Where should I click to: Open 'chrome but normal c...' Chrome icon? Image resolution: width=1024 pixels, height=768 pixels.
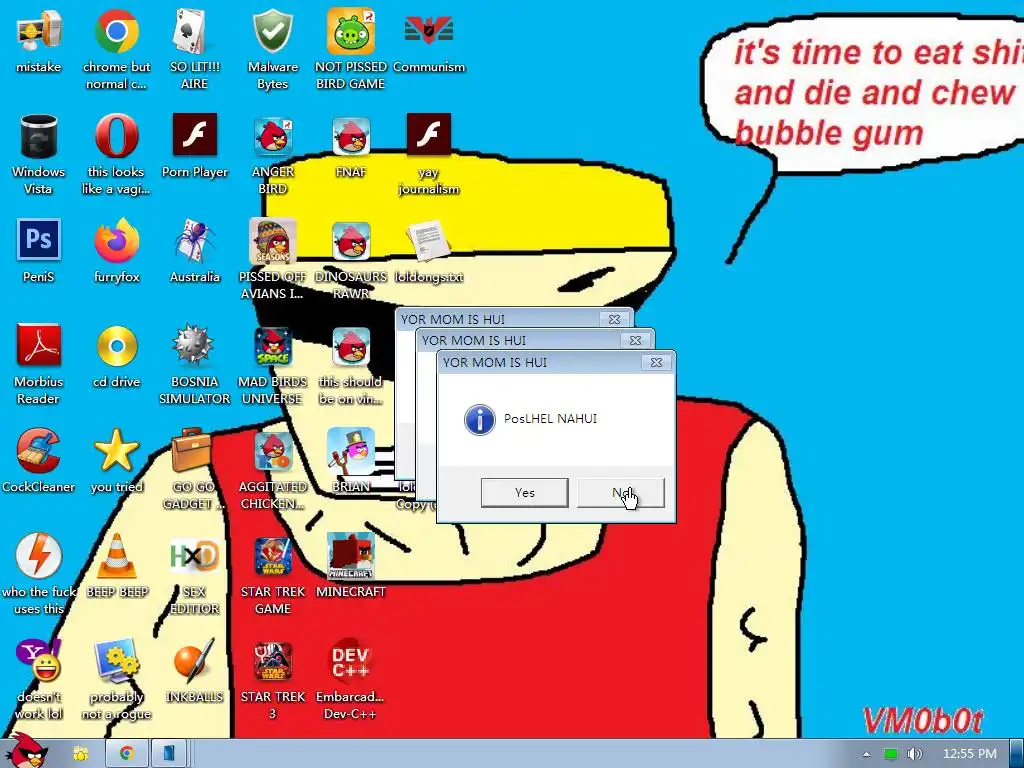(116, 31)
